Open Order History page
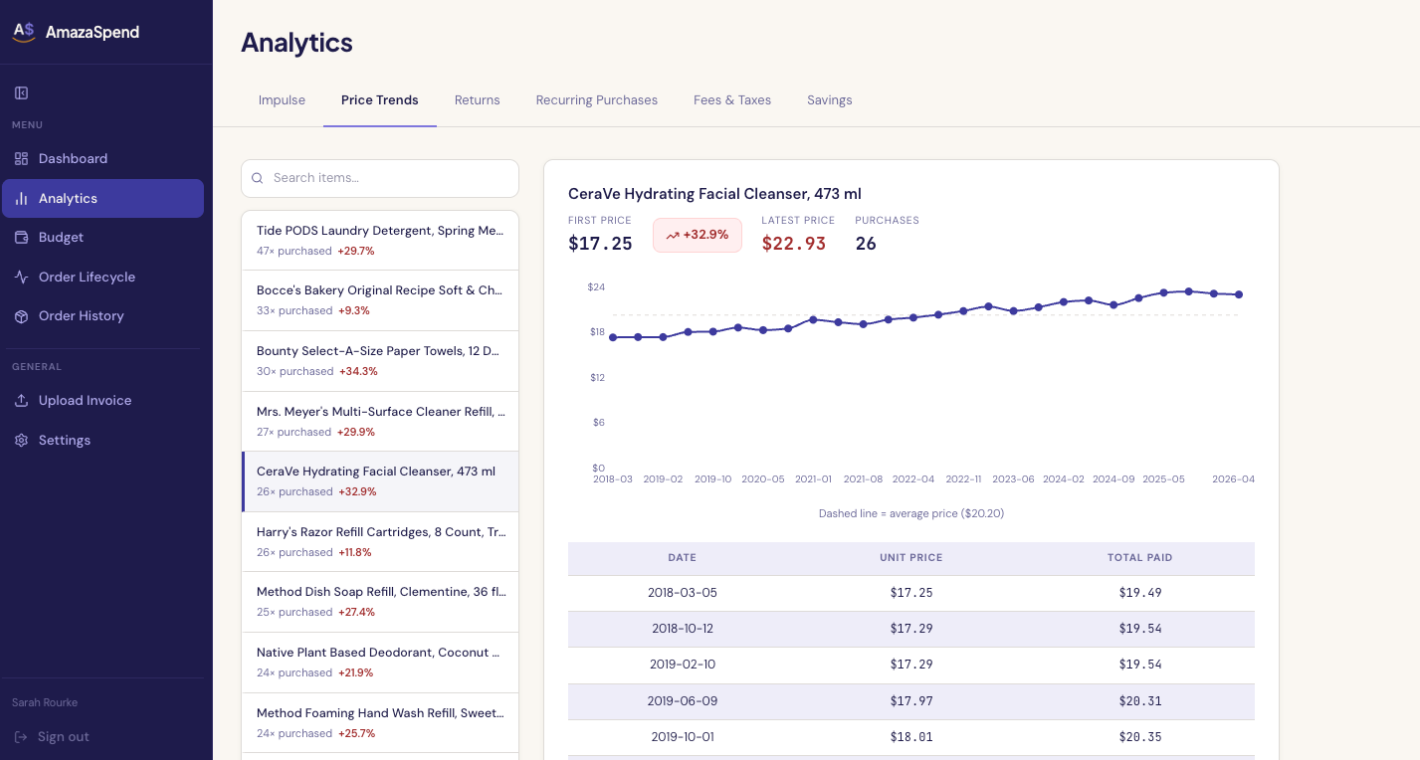 (103, 316)
